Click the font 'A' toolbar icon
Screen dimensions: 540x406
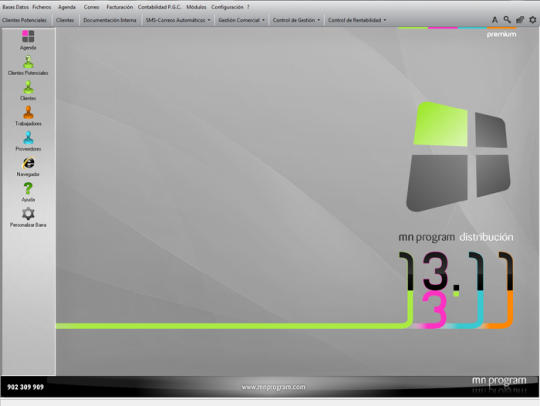[x=495, y=20]
